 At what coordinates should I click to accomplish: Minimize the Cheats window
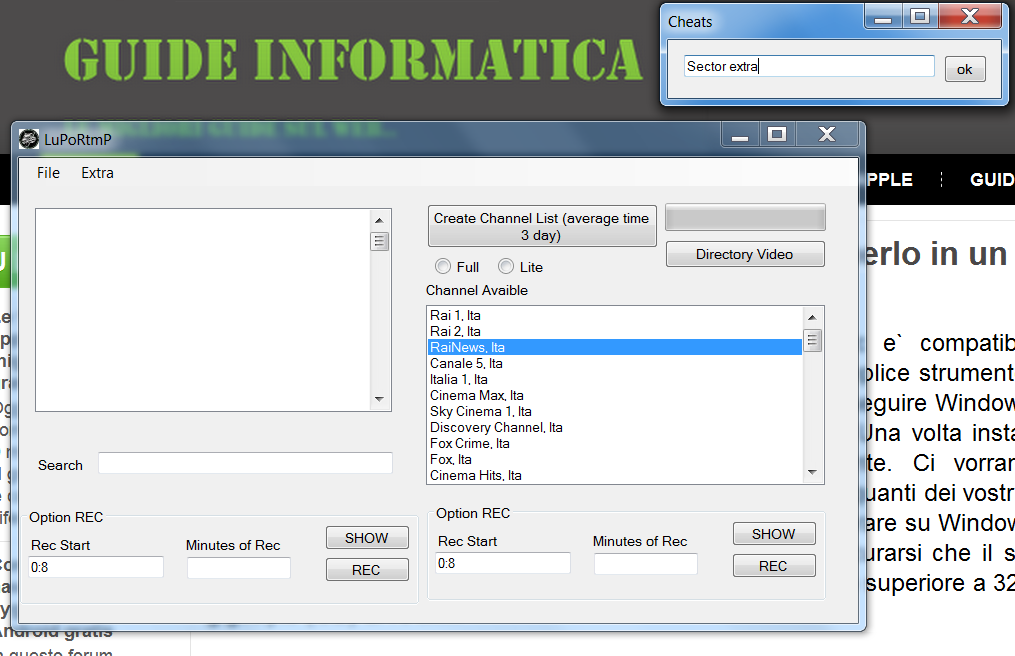[883, 17]
